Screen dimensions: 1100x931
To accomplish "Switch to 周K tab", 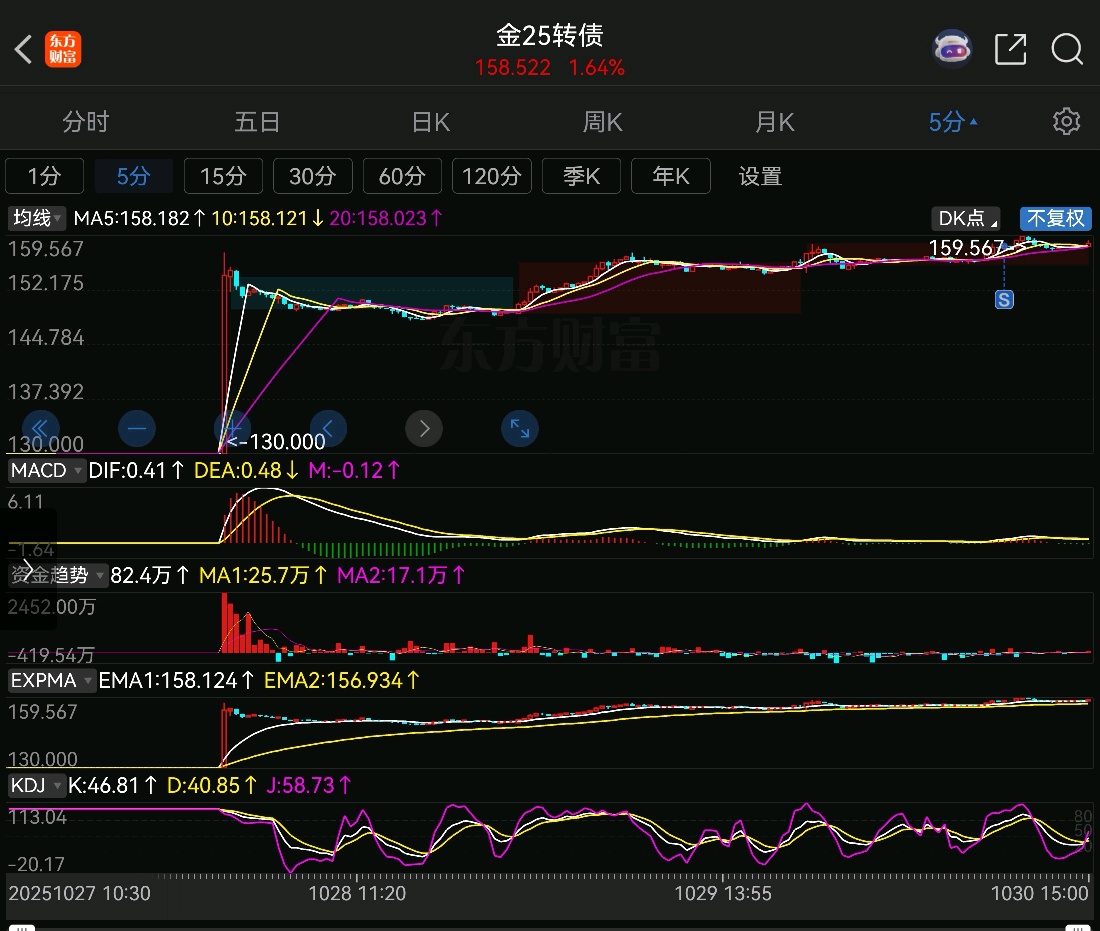I will tap(603, 122).
